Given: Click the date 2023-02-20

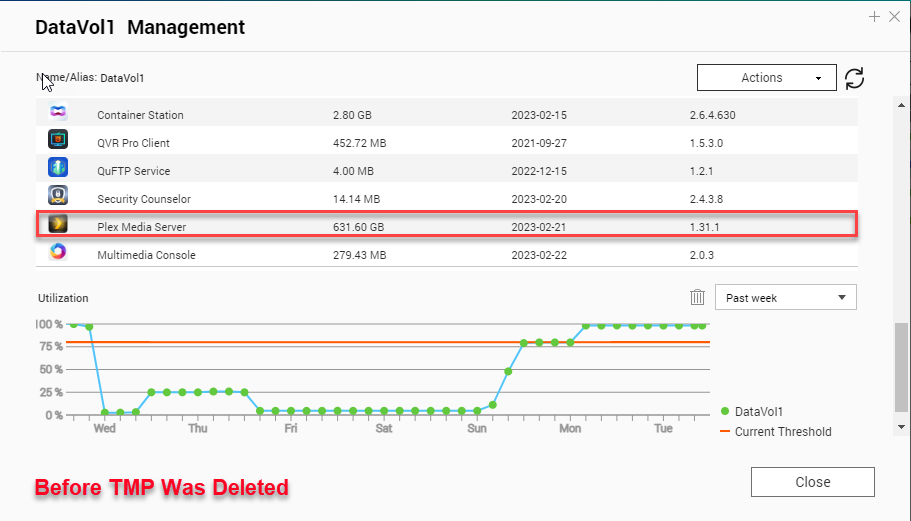Looking at the screenshot, I should pyautogui.click(x=539, y=199).
